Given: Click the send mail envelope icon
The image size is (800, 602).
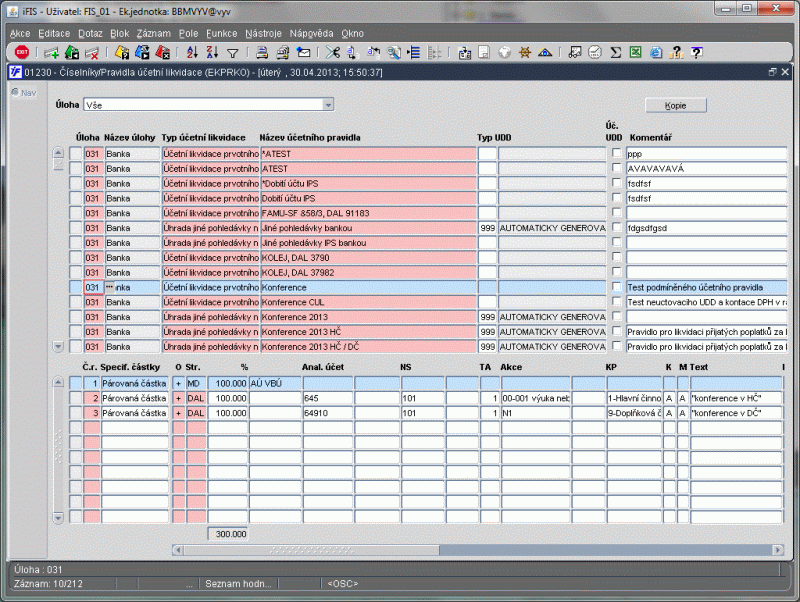Looking at the screenshot, I should pyautogui.click(x=304, y=52).
